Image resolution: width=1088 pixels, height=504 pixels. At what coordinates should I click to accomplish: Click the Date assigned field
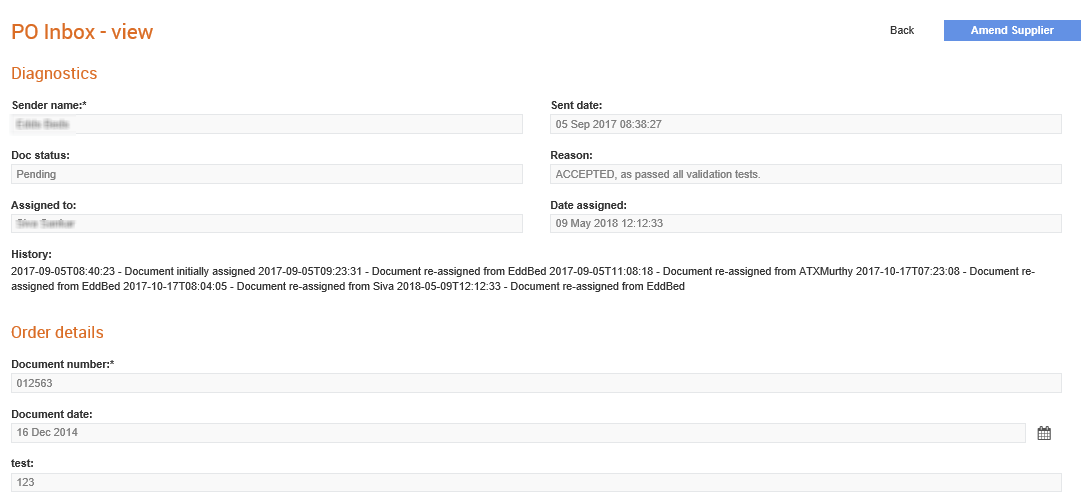tap(805, 223)
